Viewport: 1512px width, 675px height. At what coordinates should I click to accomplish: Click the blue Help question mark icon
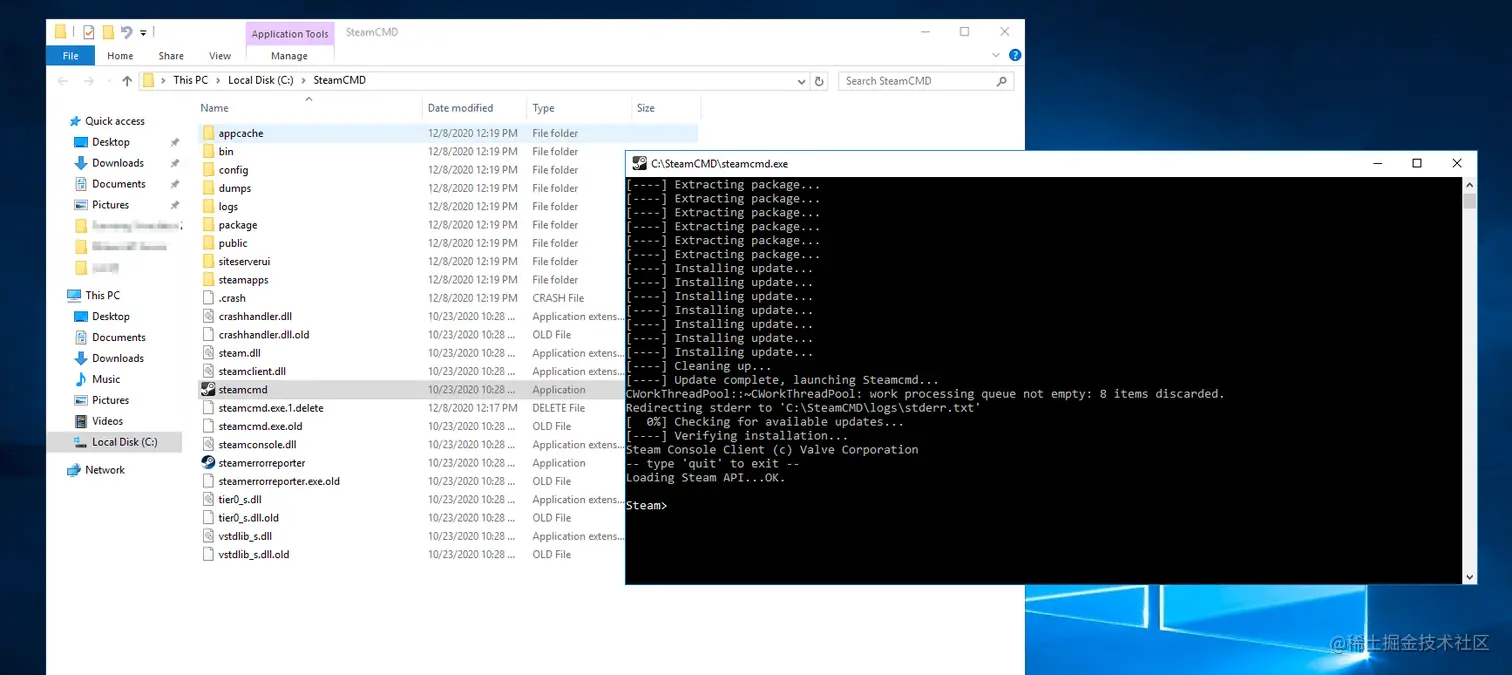click(x=1015, y=55)
